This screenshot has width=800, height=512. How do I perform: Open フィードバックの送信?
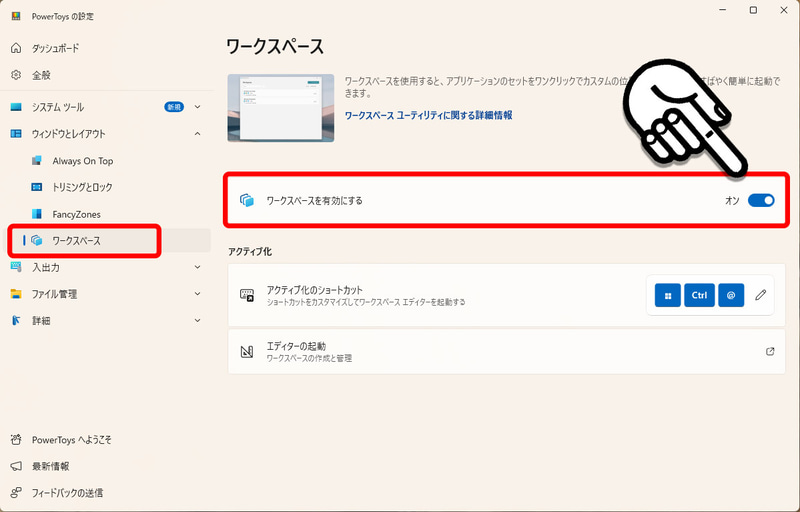[67, 493]
